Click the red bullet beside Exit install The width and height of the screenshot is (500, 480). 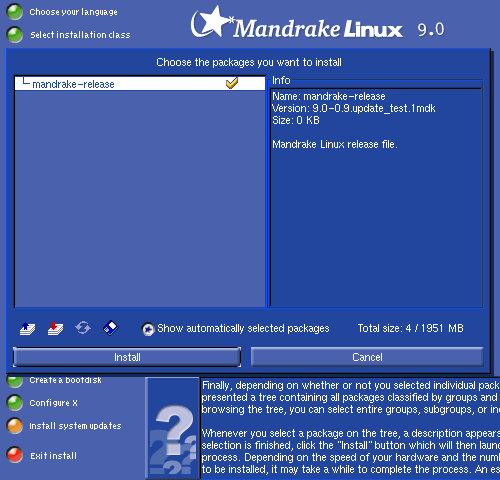pyautogui.click(x=15, y=455)
